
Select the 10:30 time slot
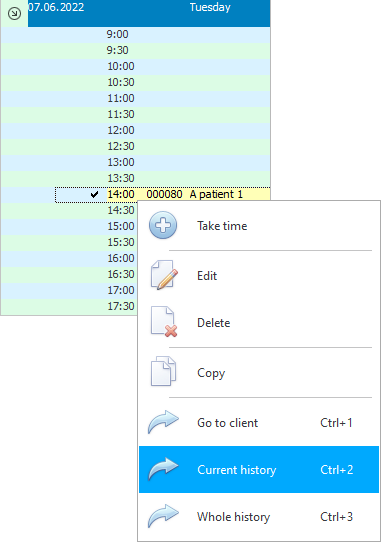tap(135, 82)
